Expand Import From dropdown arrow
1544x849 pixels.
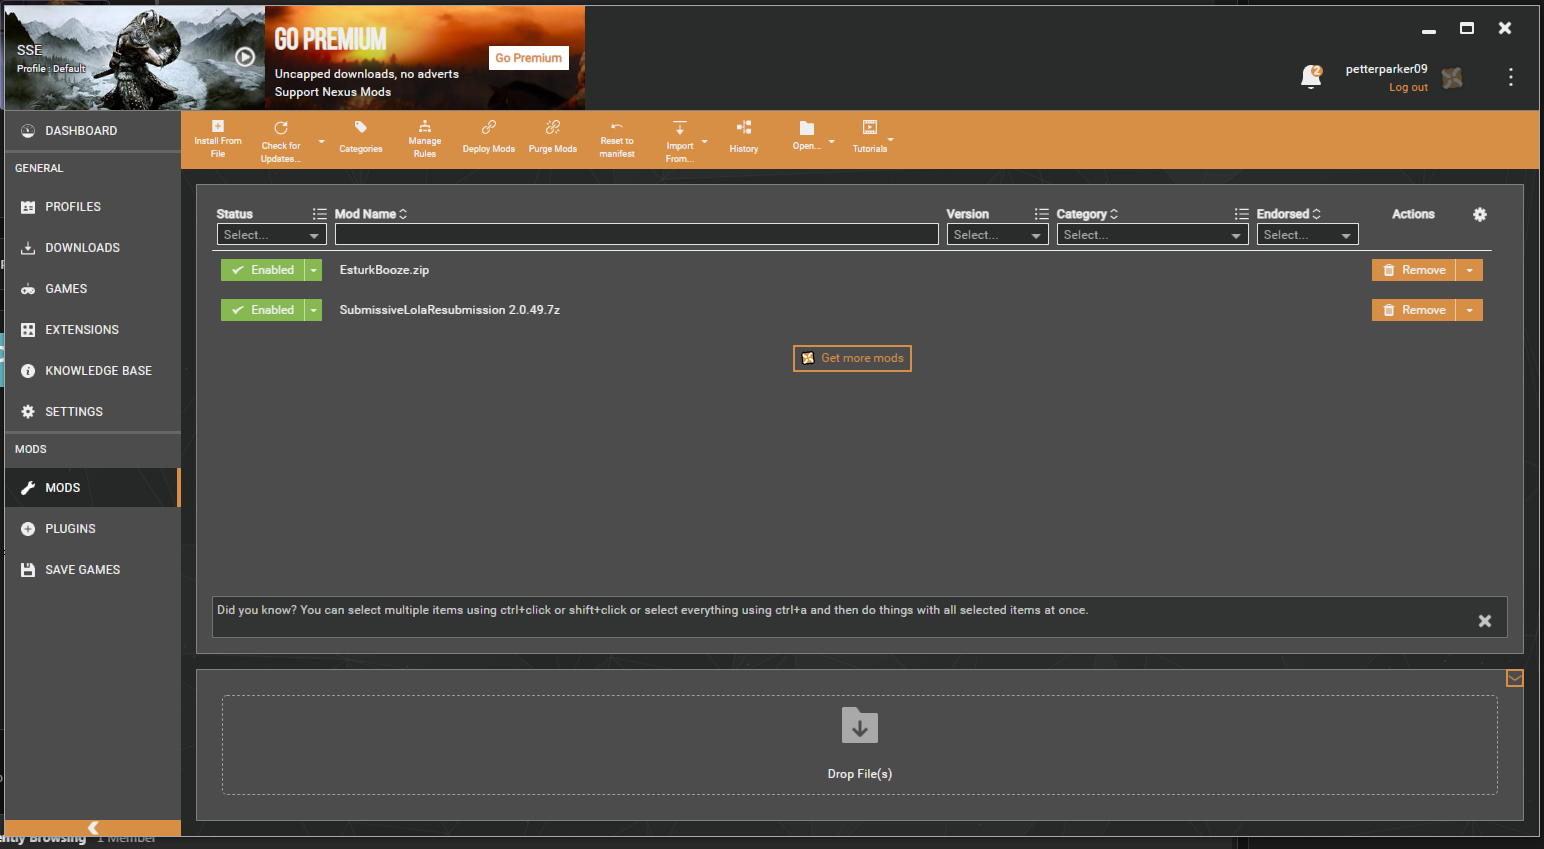pyautogui.click(x=705, y=142)
